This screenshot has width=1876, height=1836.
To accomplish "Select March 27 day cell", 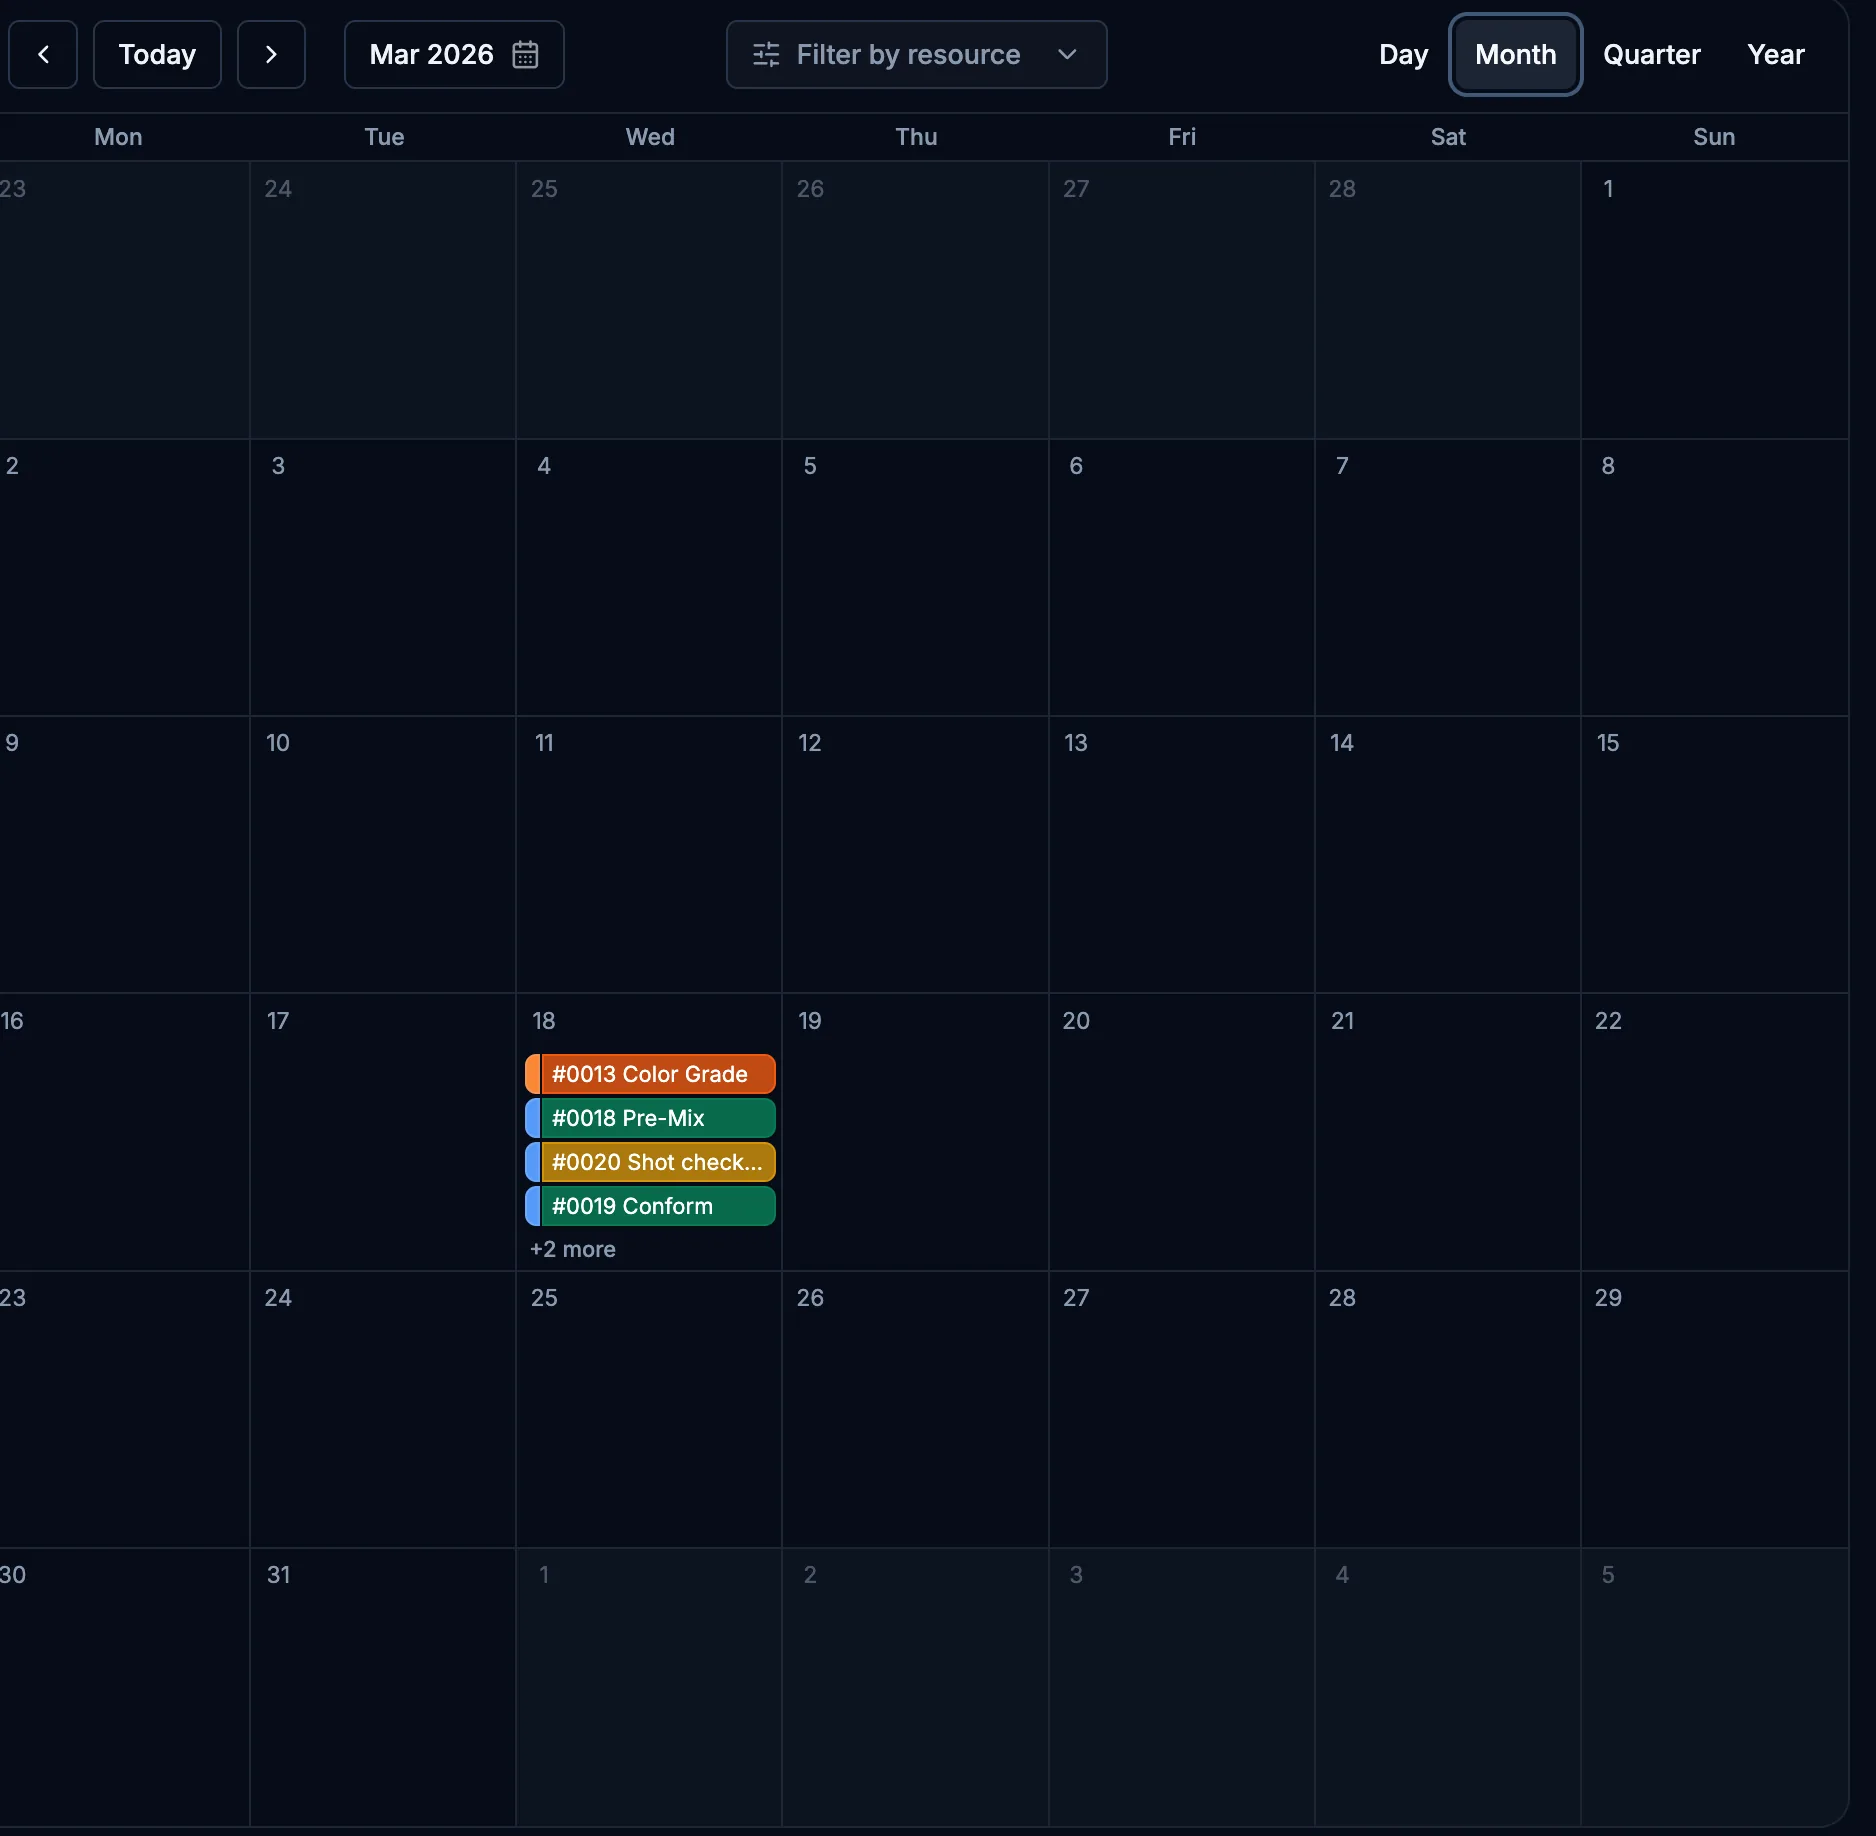I will [x=1181, y=1409].
